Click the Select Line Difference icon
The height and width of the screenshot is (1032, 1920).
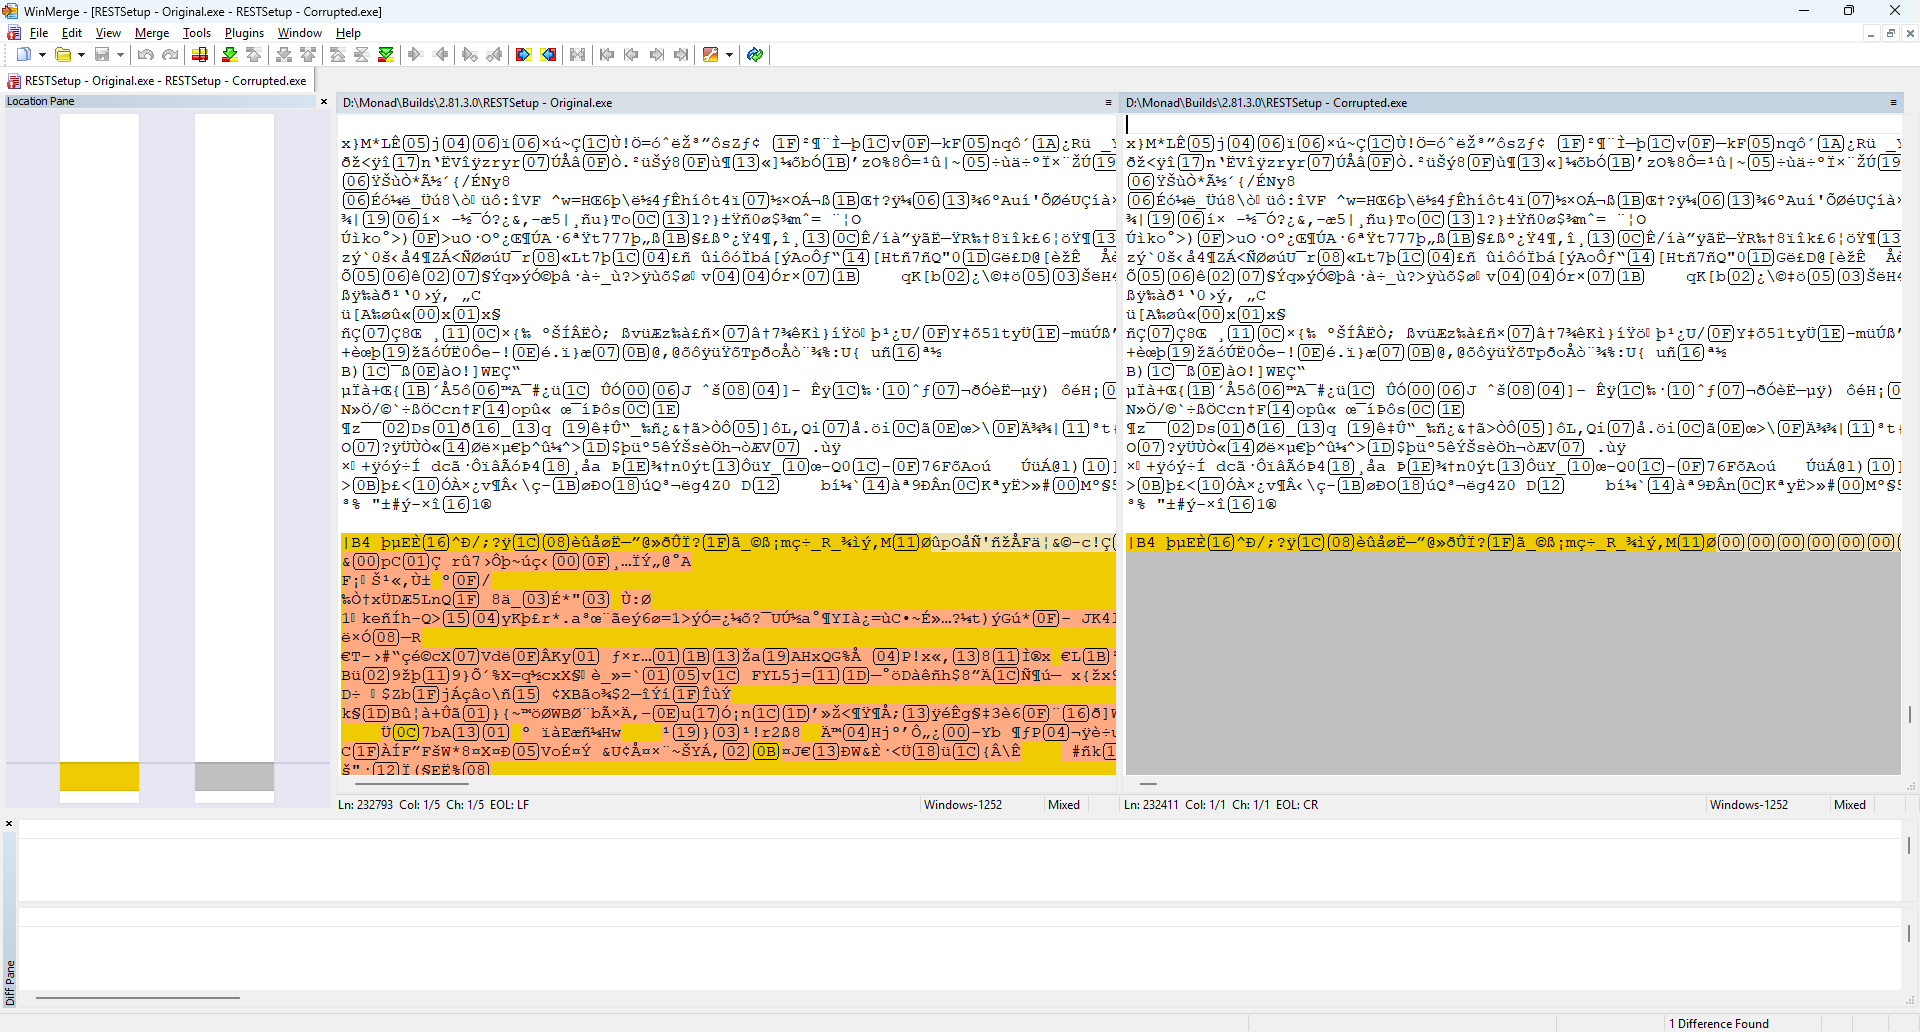pos(200,55)
